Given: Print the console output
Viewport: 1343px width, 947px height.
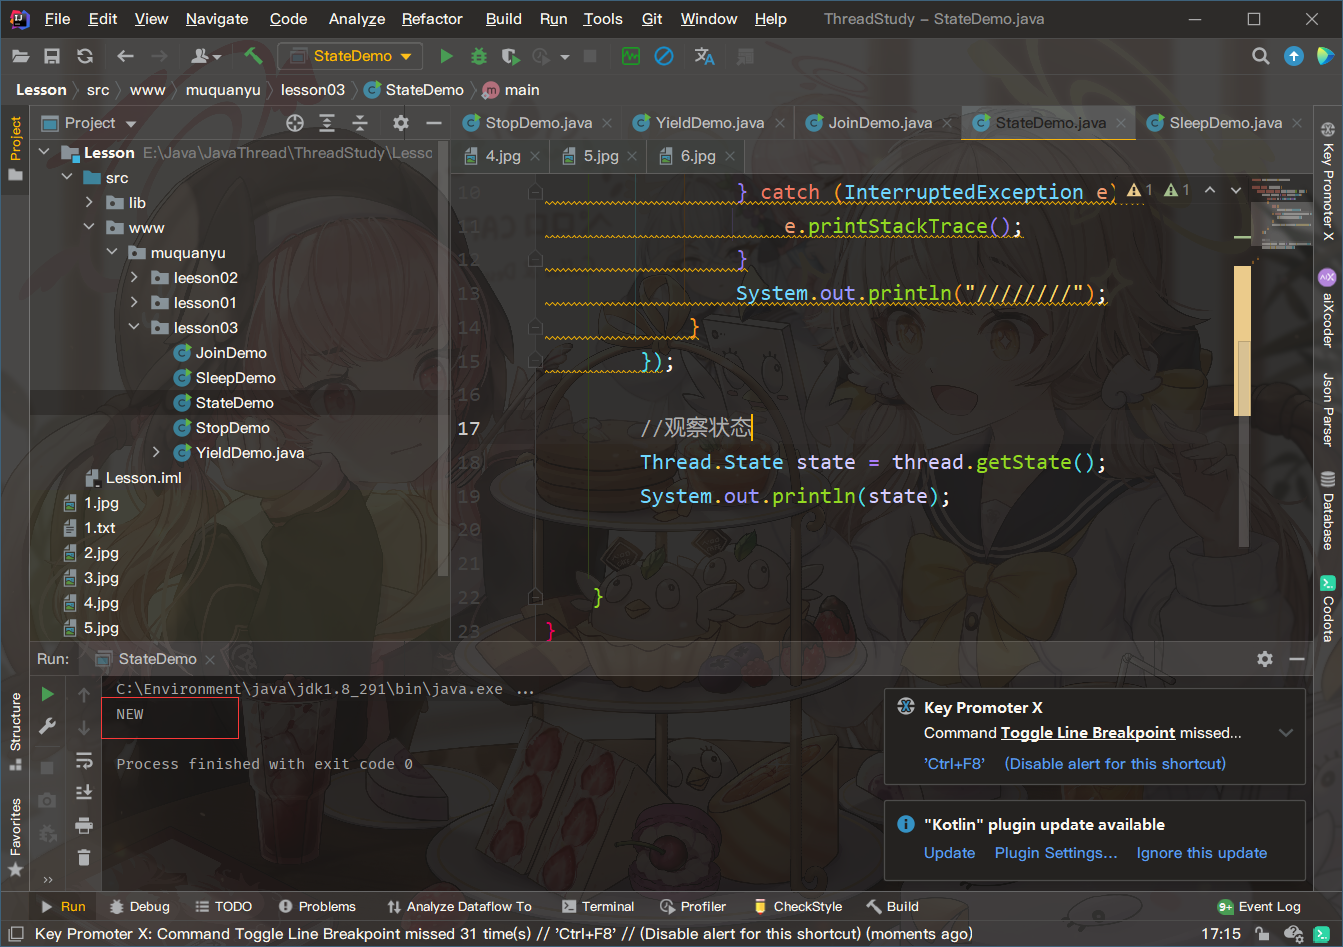Looking at the screenshot, I should click(84, 826).
